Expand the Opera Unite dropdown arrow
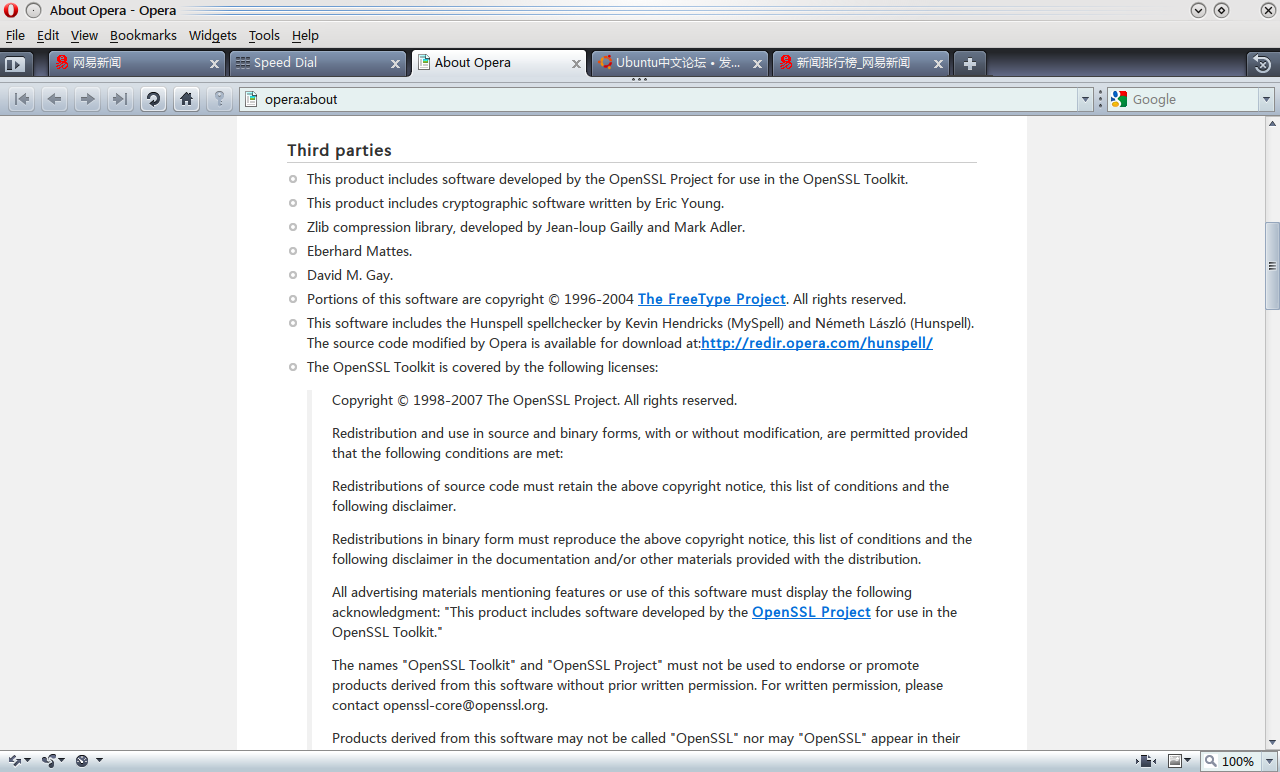This screenshot has width=1280, height=772. [x=62, y=761]
